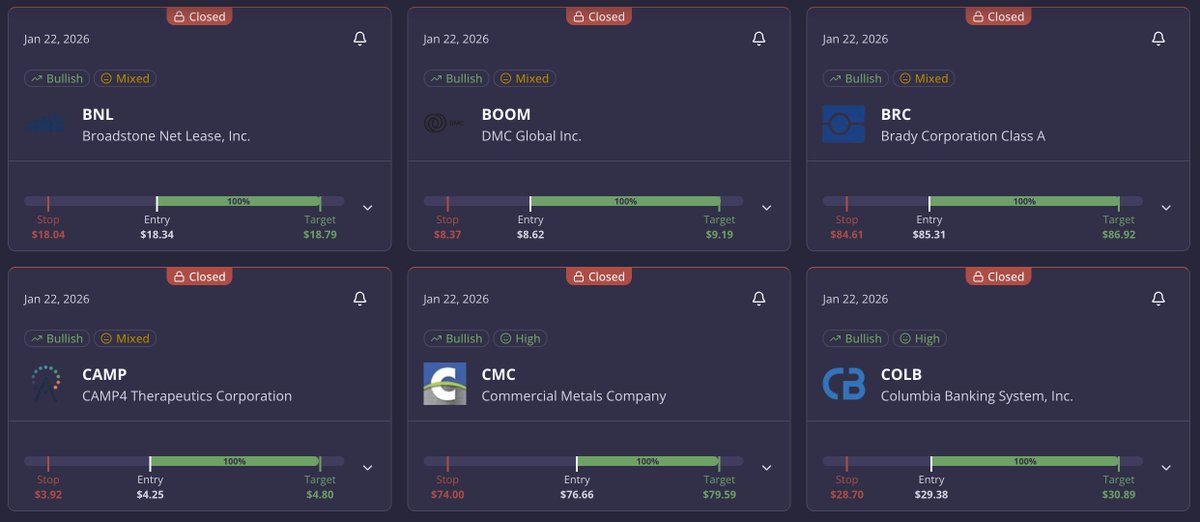
Task: Click 'DMC Global Inc.' company name
Action: (531, 136)
